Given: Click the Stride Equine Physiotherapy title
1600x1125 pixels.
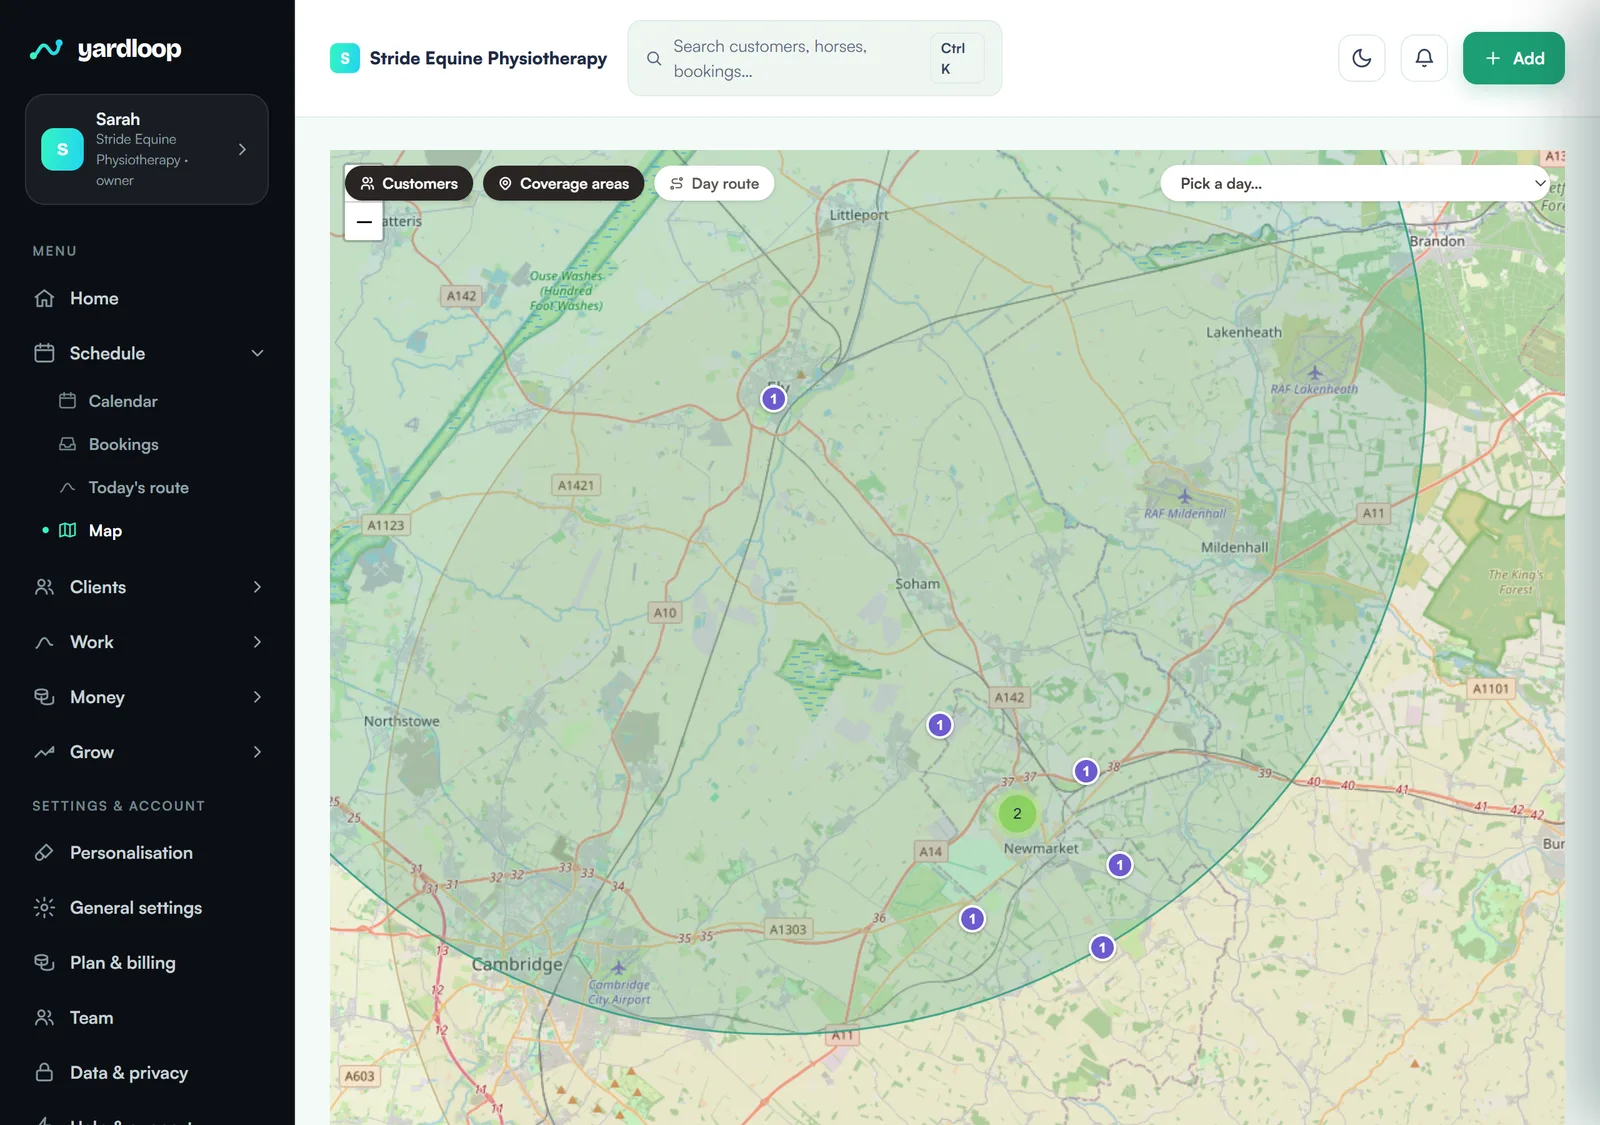Looking at the screenshot, I should (x=488, y=58).
